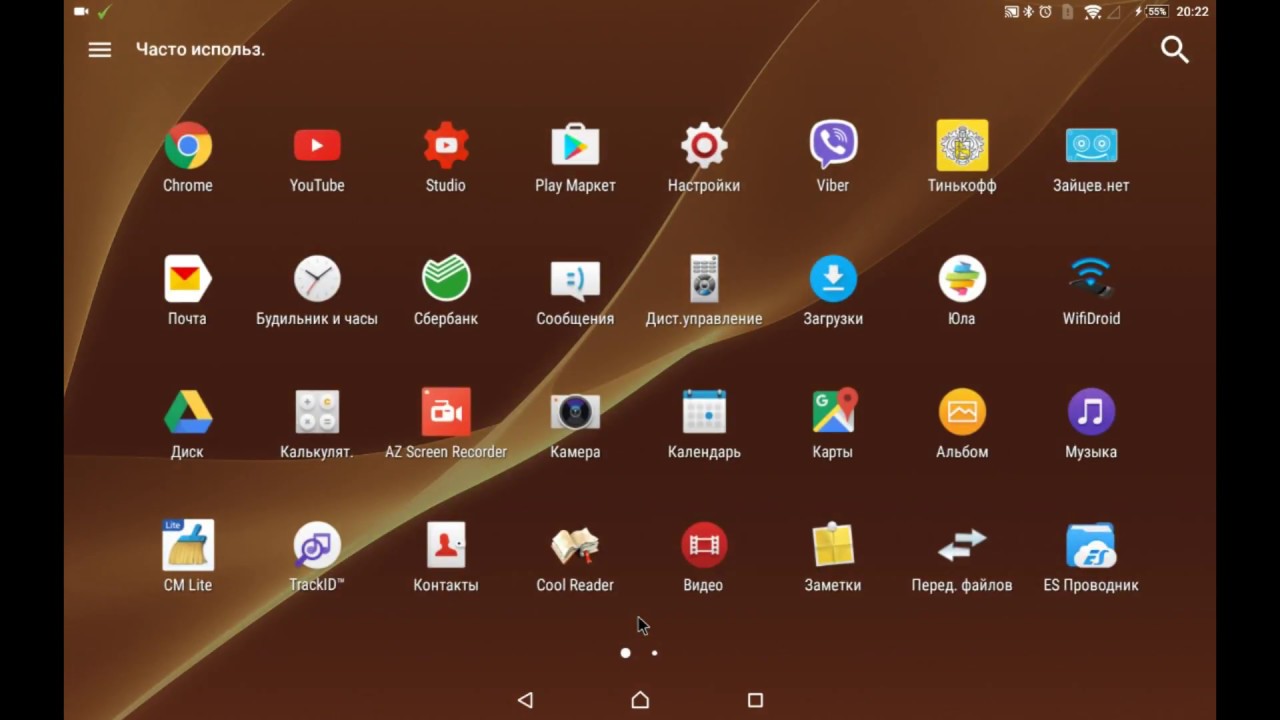This screenshot has height=720, width=1280.
Task: Open the Почта mail app
Action: pos(188,279)
